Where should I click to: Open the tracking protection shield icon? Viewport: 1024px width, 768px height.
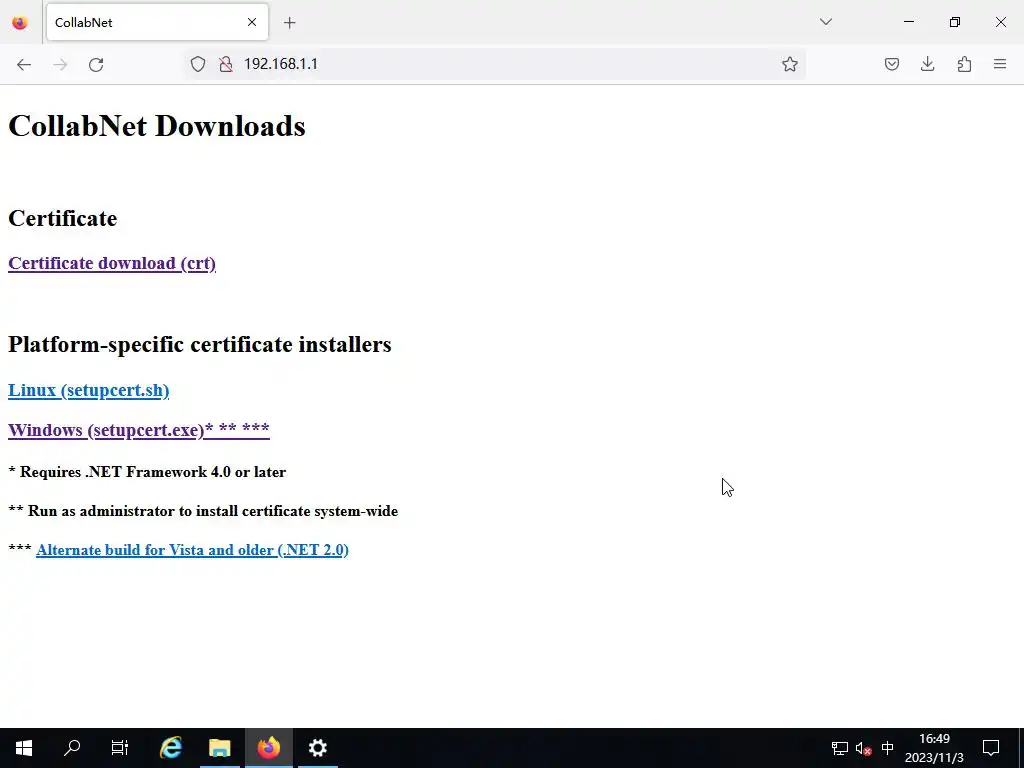198,64
